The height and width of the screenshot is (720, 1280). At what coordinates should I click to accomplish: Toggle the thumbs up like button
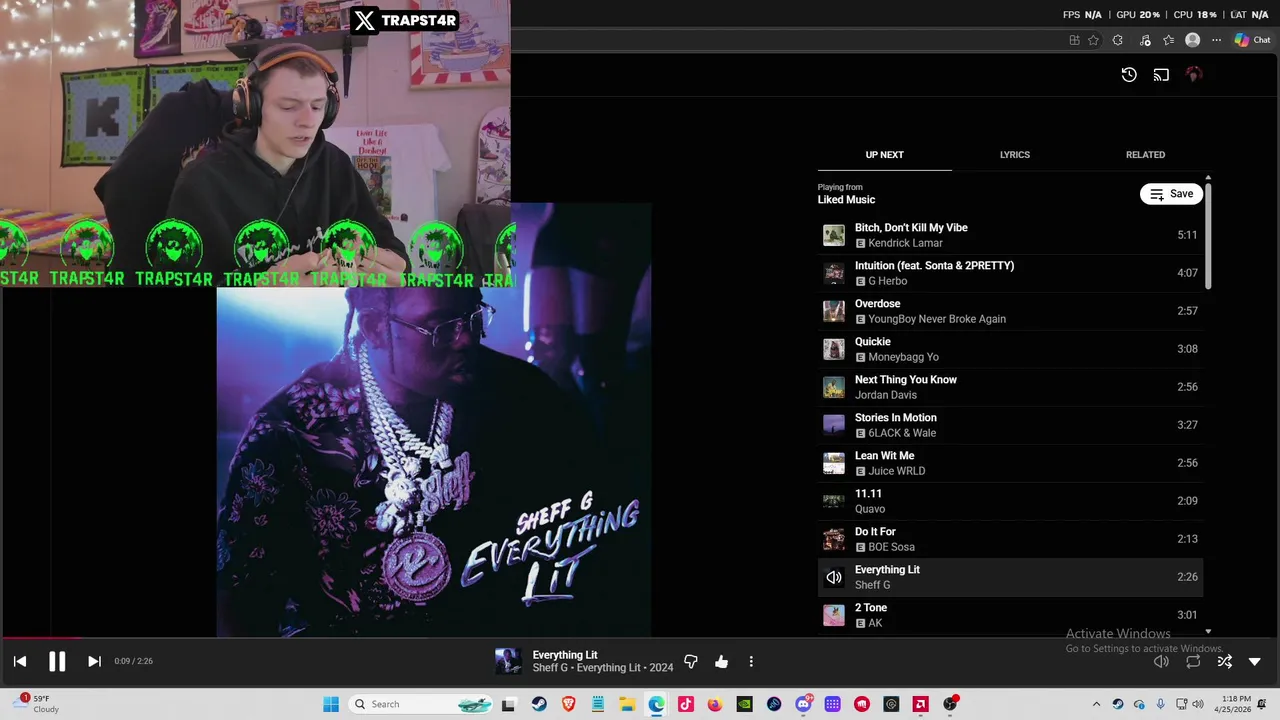click(721, 661)
